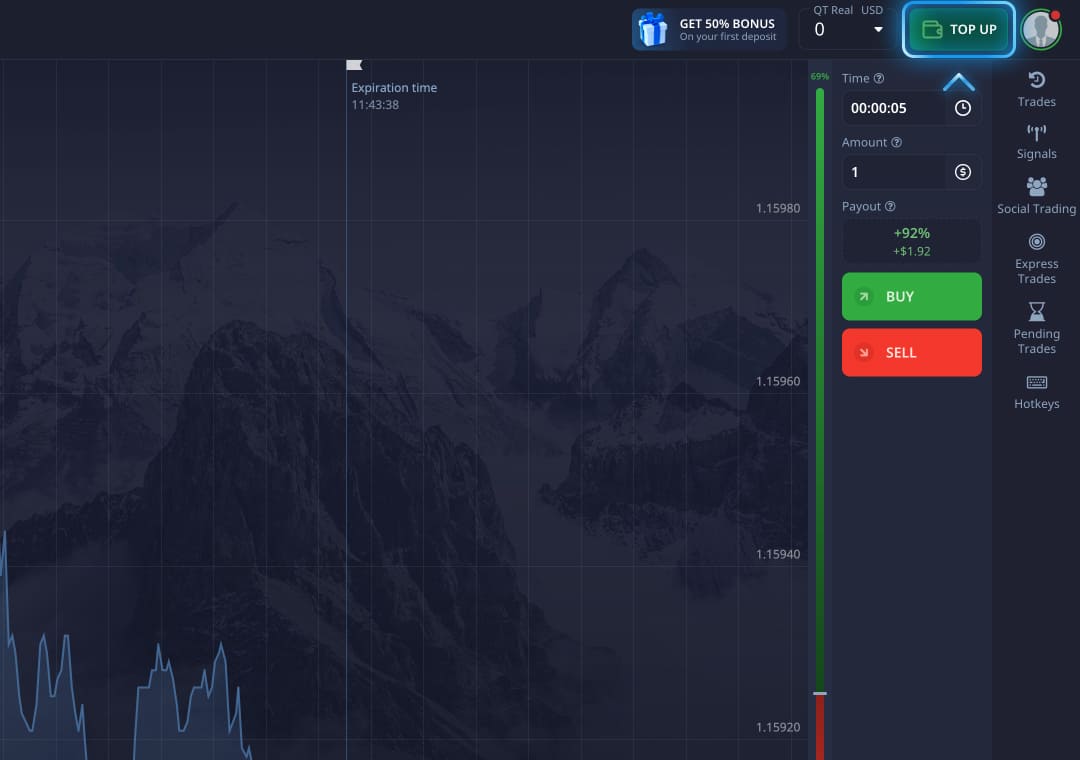Click the BUY button
Image resolution: width=1080 pixels, height=760 pixels.
coord(911,296)
